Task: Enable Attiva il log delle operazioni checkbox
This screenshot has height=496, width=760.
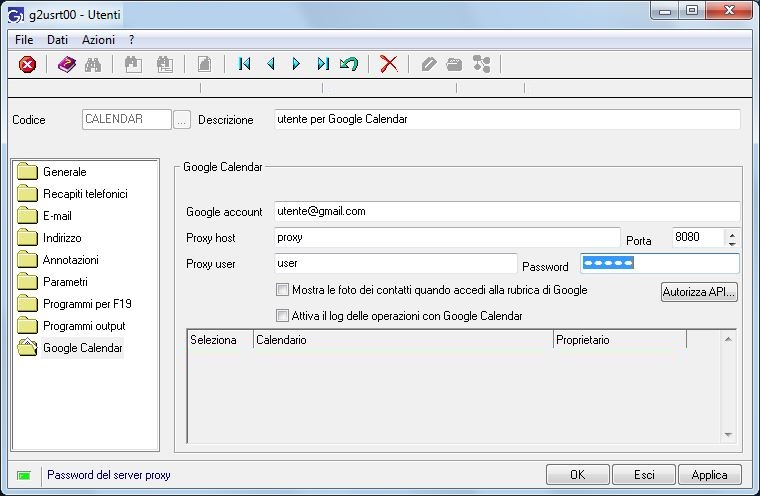Action: pyautogui.click(x=282, y=316)
